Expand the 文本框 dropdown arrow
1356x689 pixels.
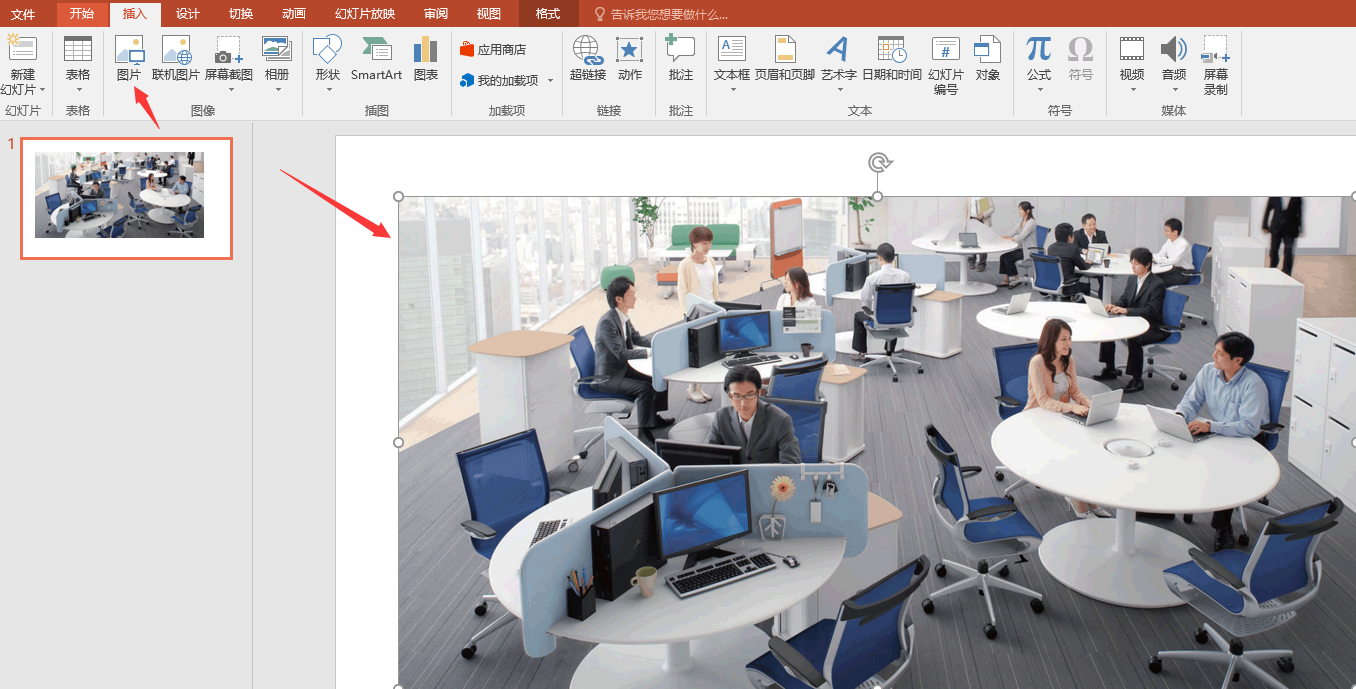coord(732,90)
